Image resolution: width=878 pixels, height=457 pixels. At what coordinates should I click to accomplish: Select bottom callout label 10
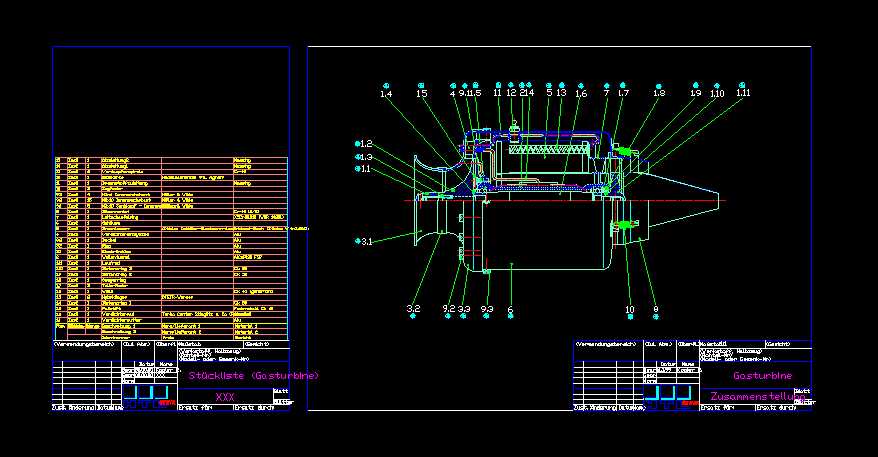[x=630, y=310]
